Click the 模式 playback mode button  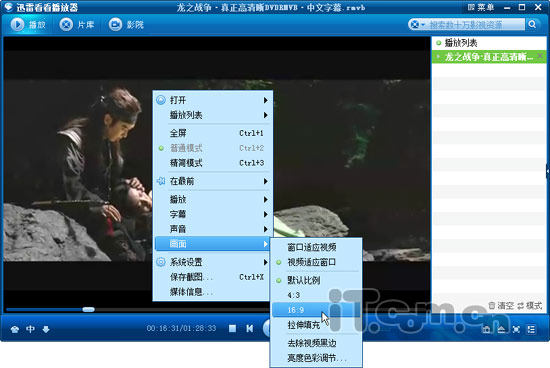530,306
